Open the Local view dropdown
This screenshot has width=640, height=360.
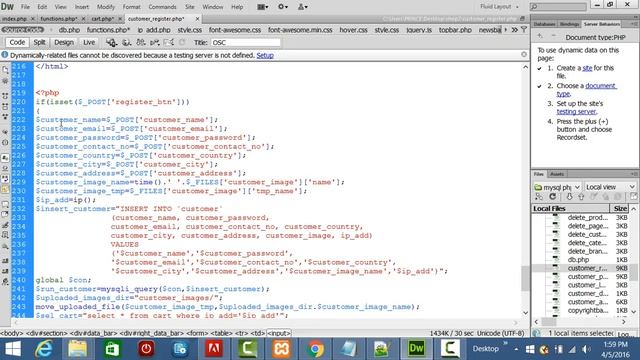click(611, 187)
